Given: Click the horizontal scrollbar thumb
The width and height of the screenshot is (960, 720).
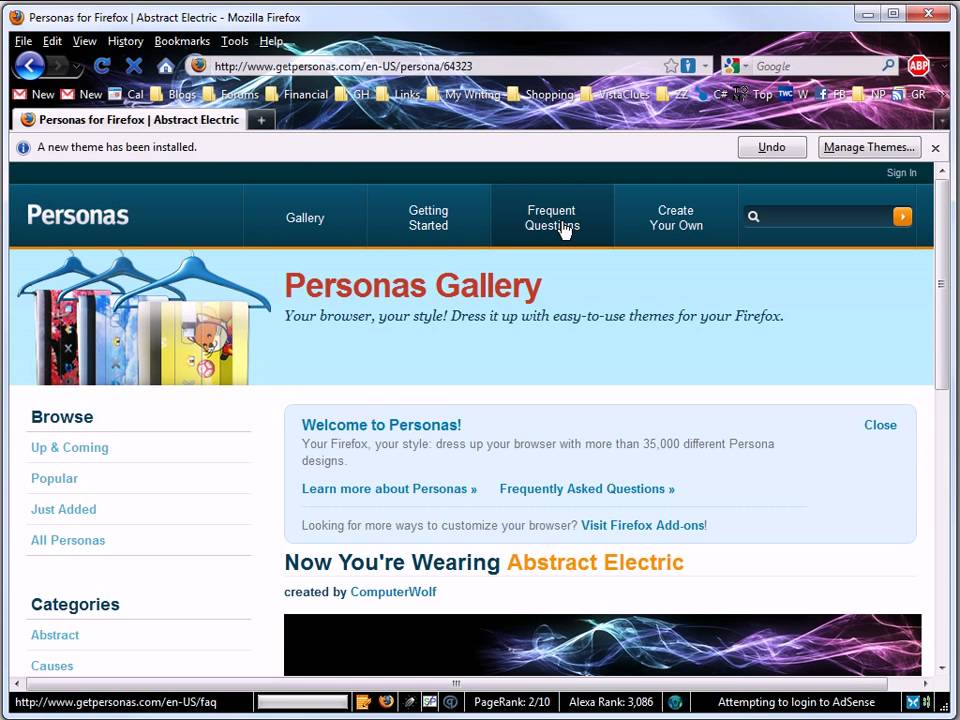Looking at the screenshot, I should pos(456,683).
